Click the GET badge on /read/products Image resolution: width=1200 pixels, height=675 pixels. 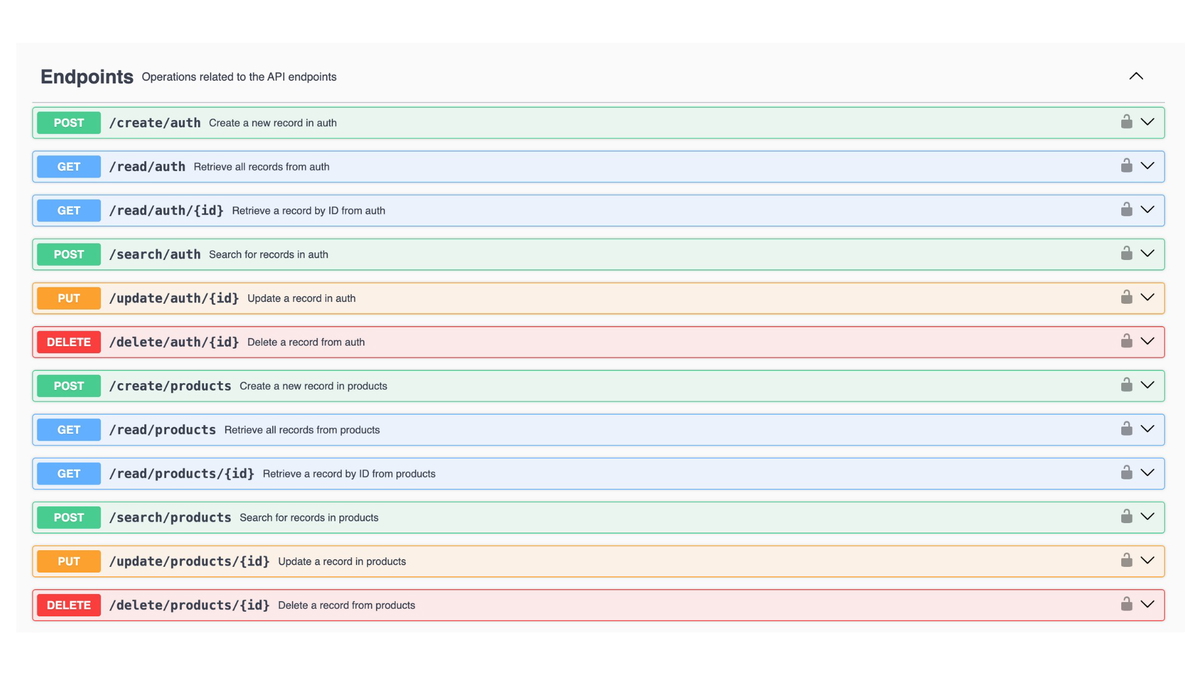(67, 429)
